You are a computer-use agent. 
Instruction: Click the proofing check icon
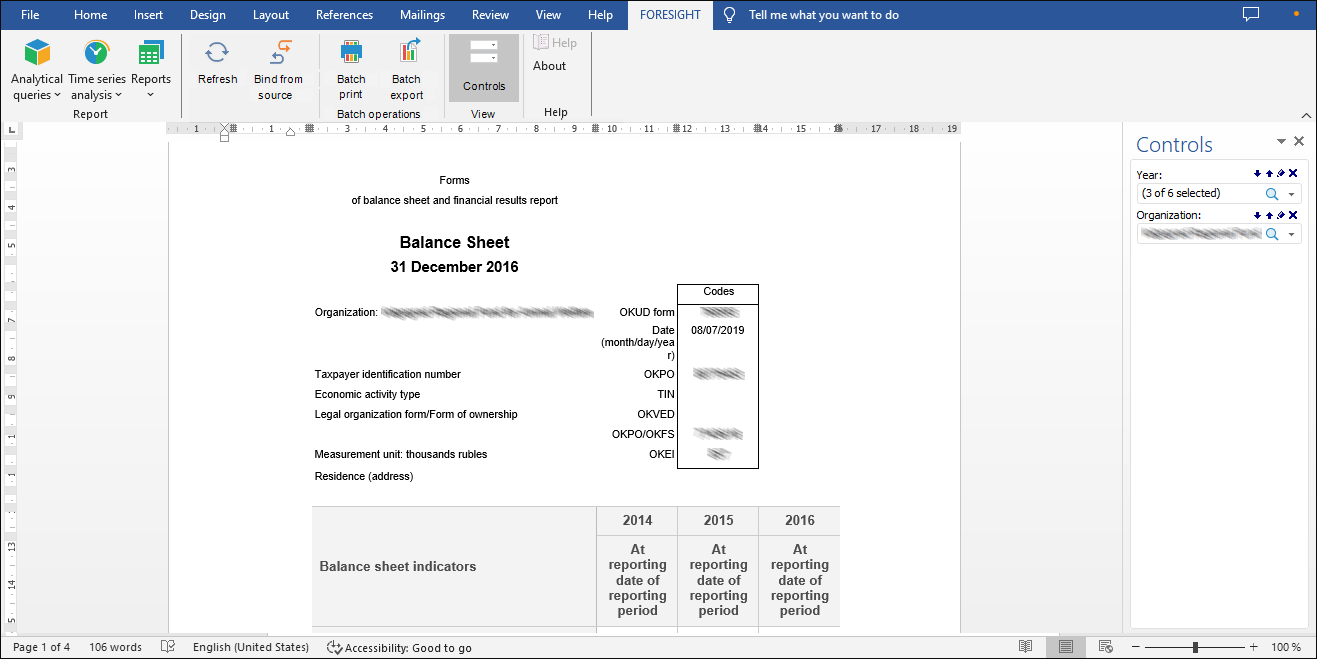(168, 647)
